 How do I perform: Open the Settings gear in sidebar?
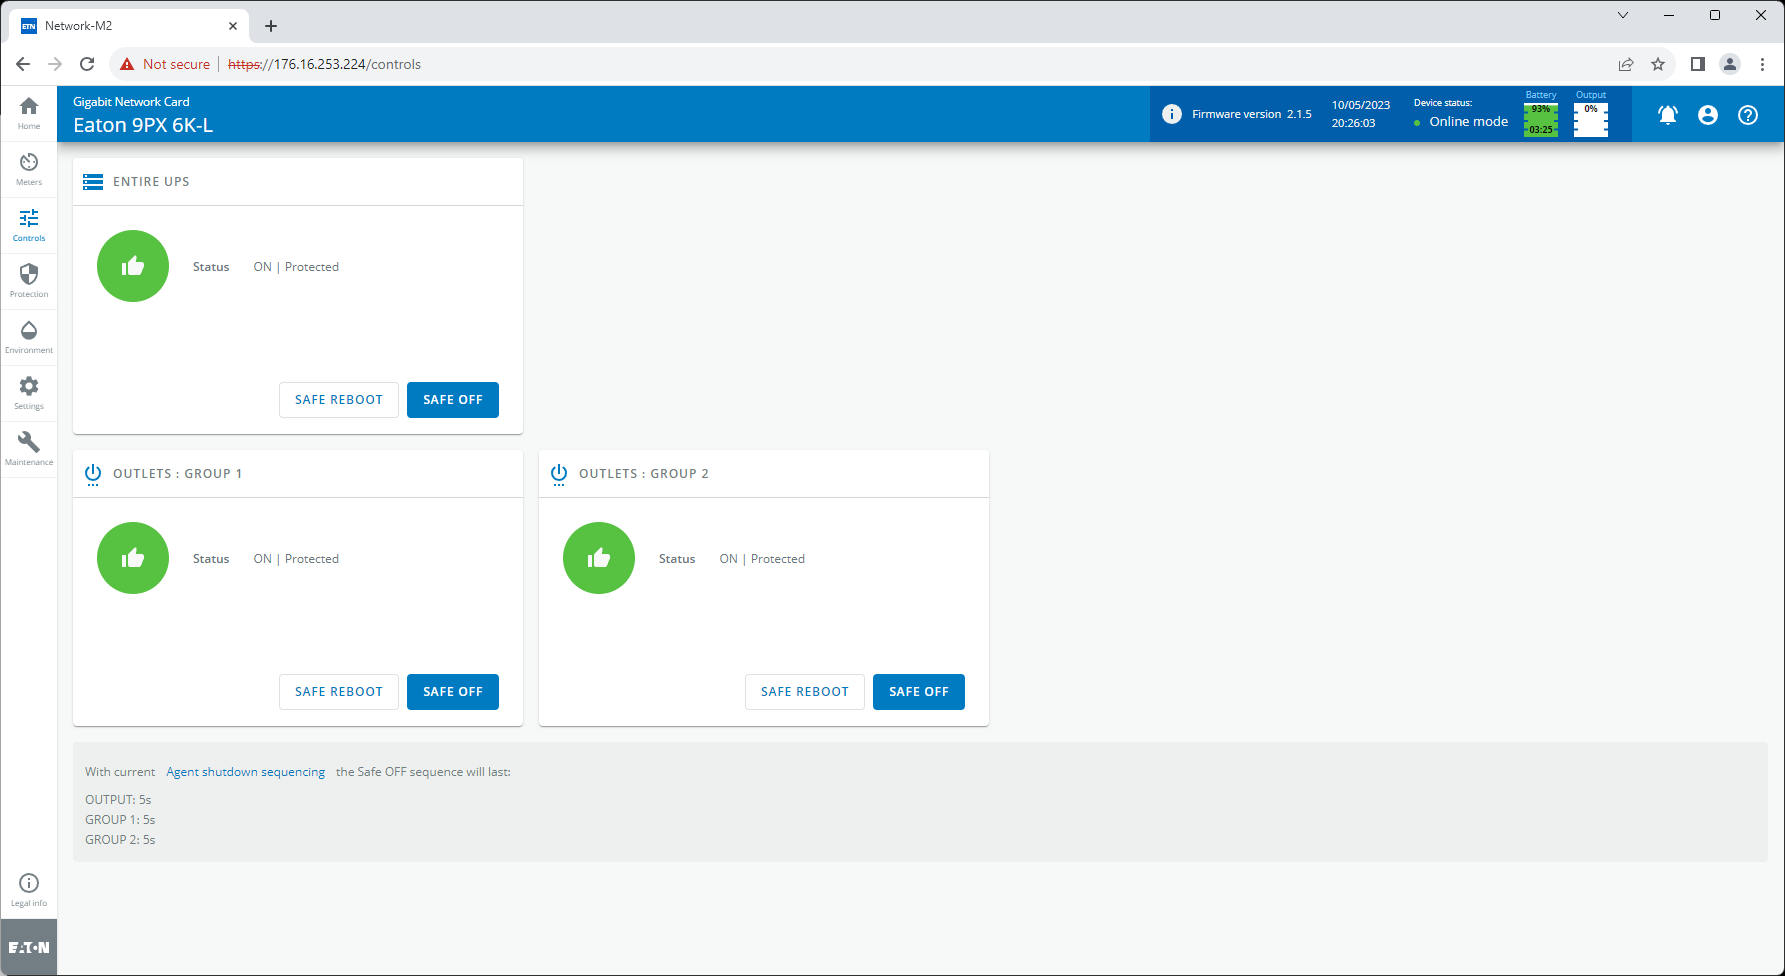coord(29,393)
